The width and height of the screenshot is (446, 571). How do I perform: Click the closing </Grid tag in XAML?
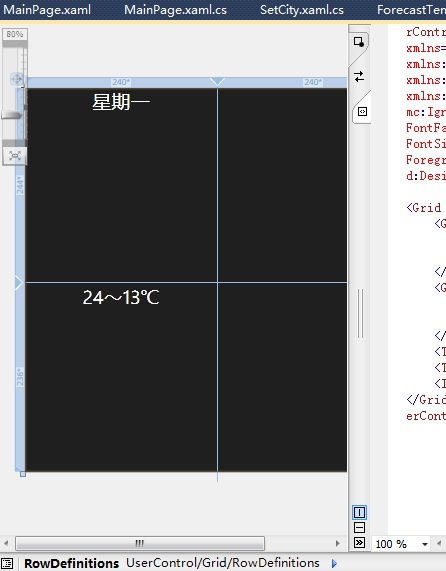pos(426,400)
